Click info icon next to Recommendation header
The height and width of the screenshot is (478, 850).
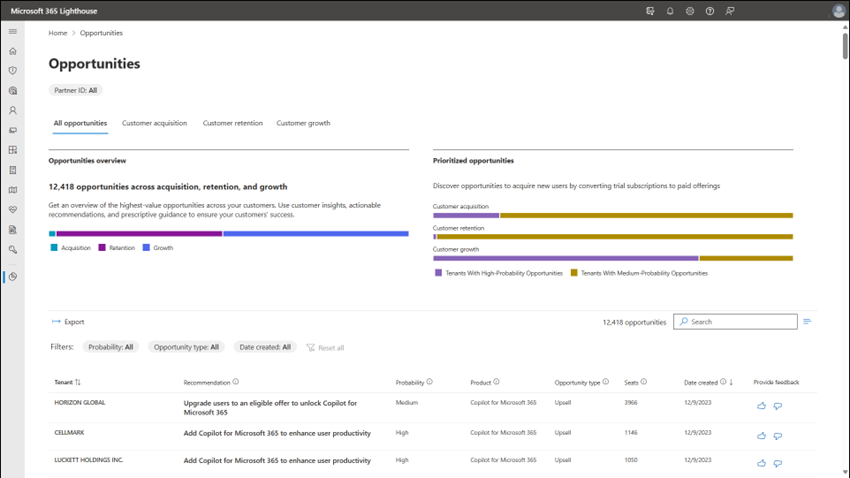[235, 382]
